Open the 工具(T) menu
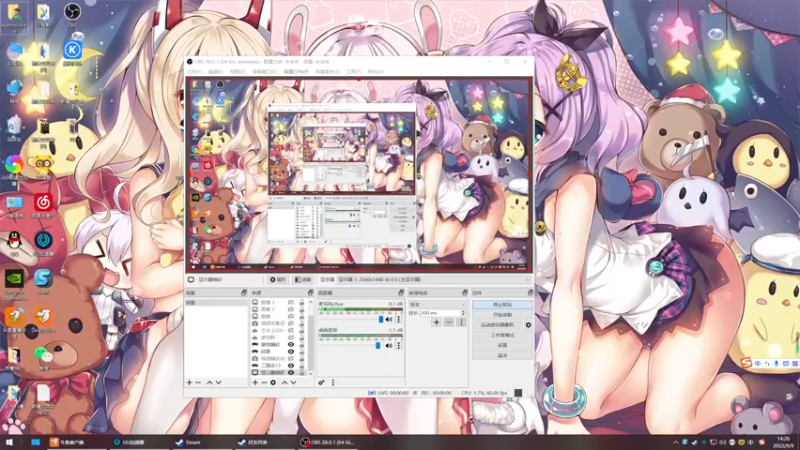 click(x=354, y=72)
